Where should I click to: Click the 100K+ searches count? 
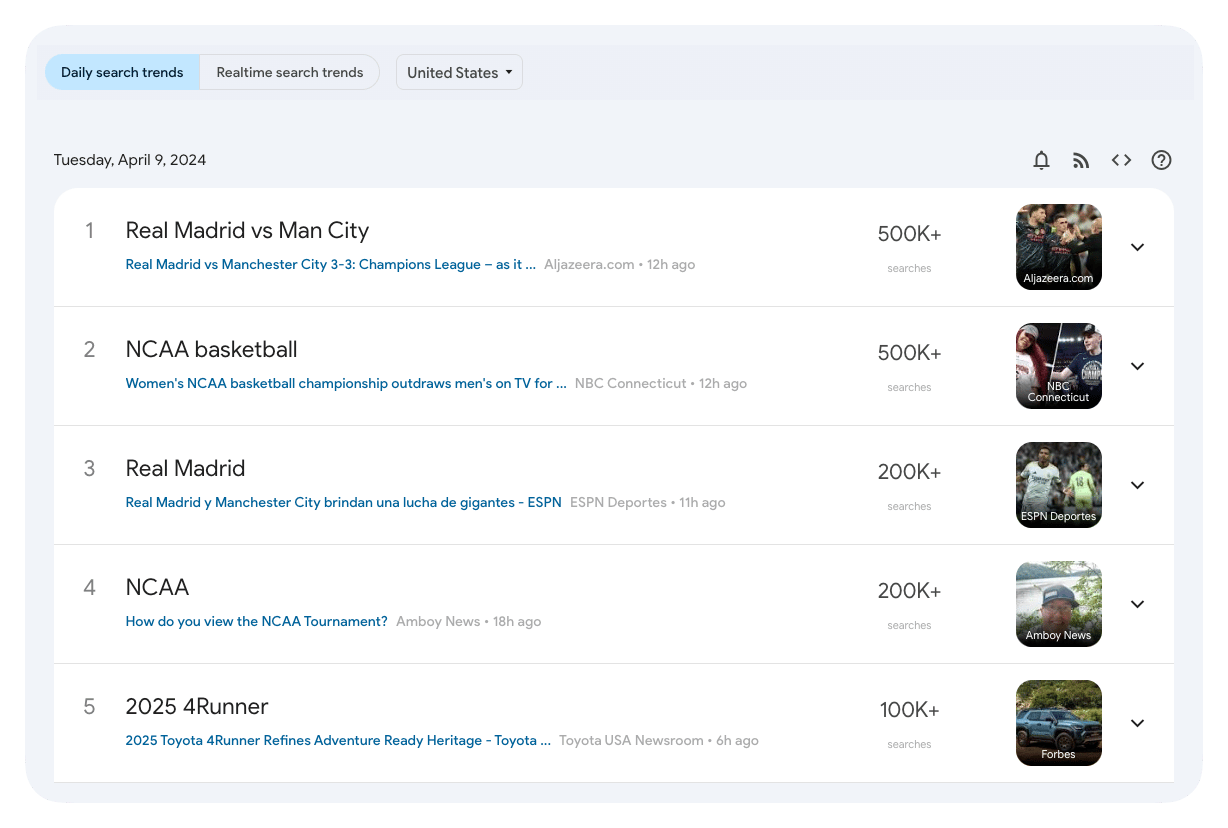point(909,710)
